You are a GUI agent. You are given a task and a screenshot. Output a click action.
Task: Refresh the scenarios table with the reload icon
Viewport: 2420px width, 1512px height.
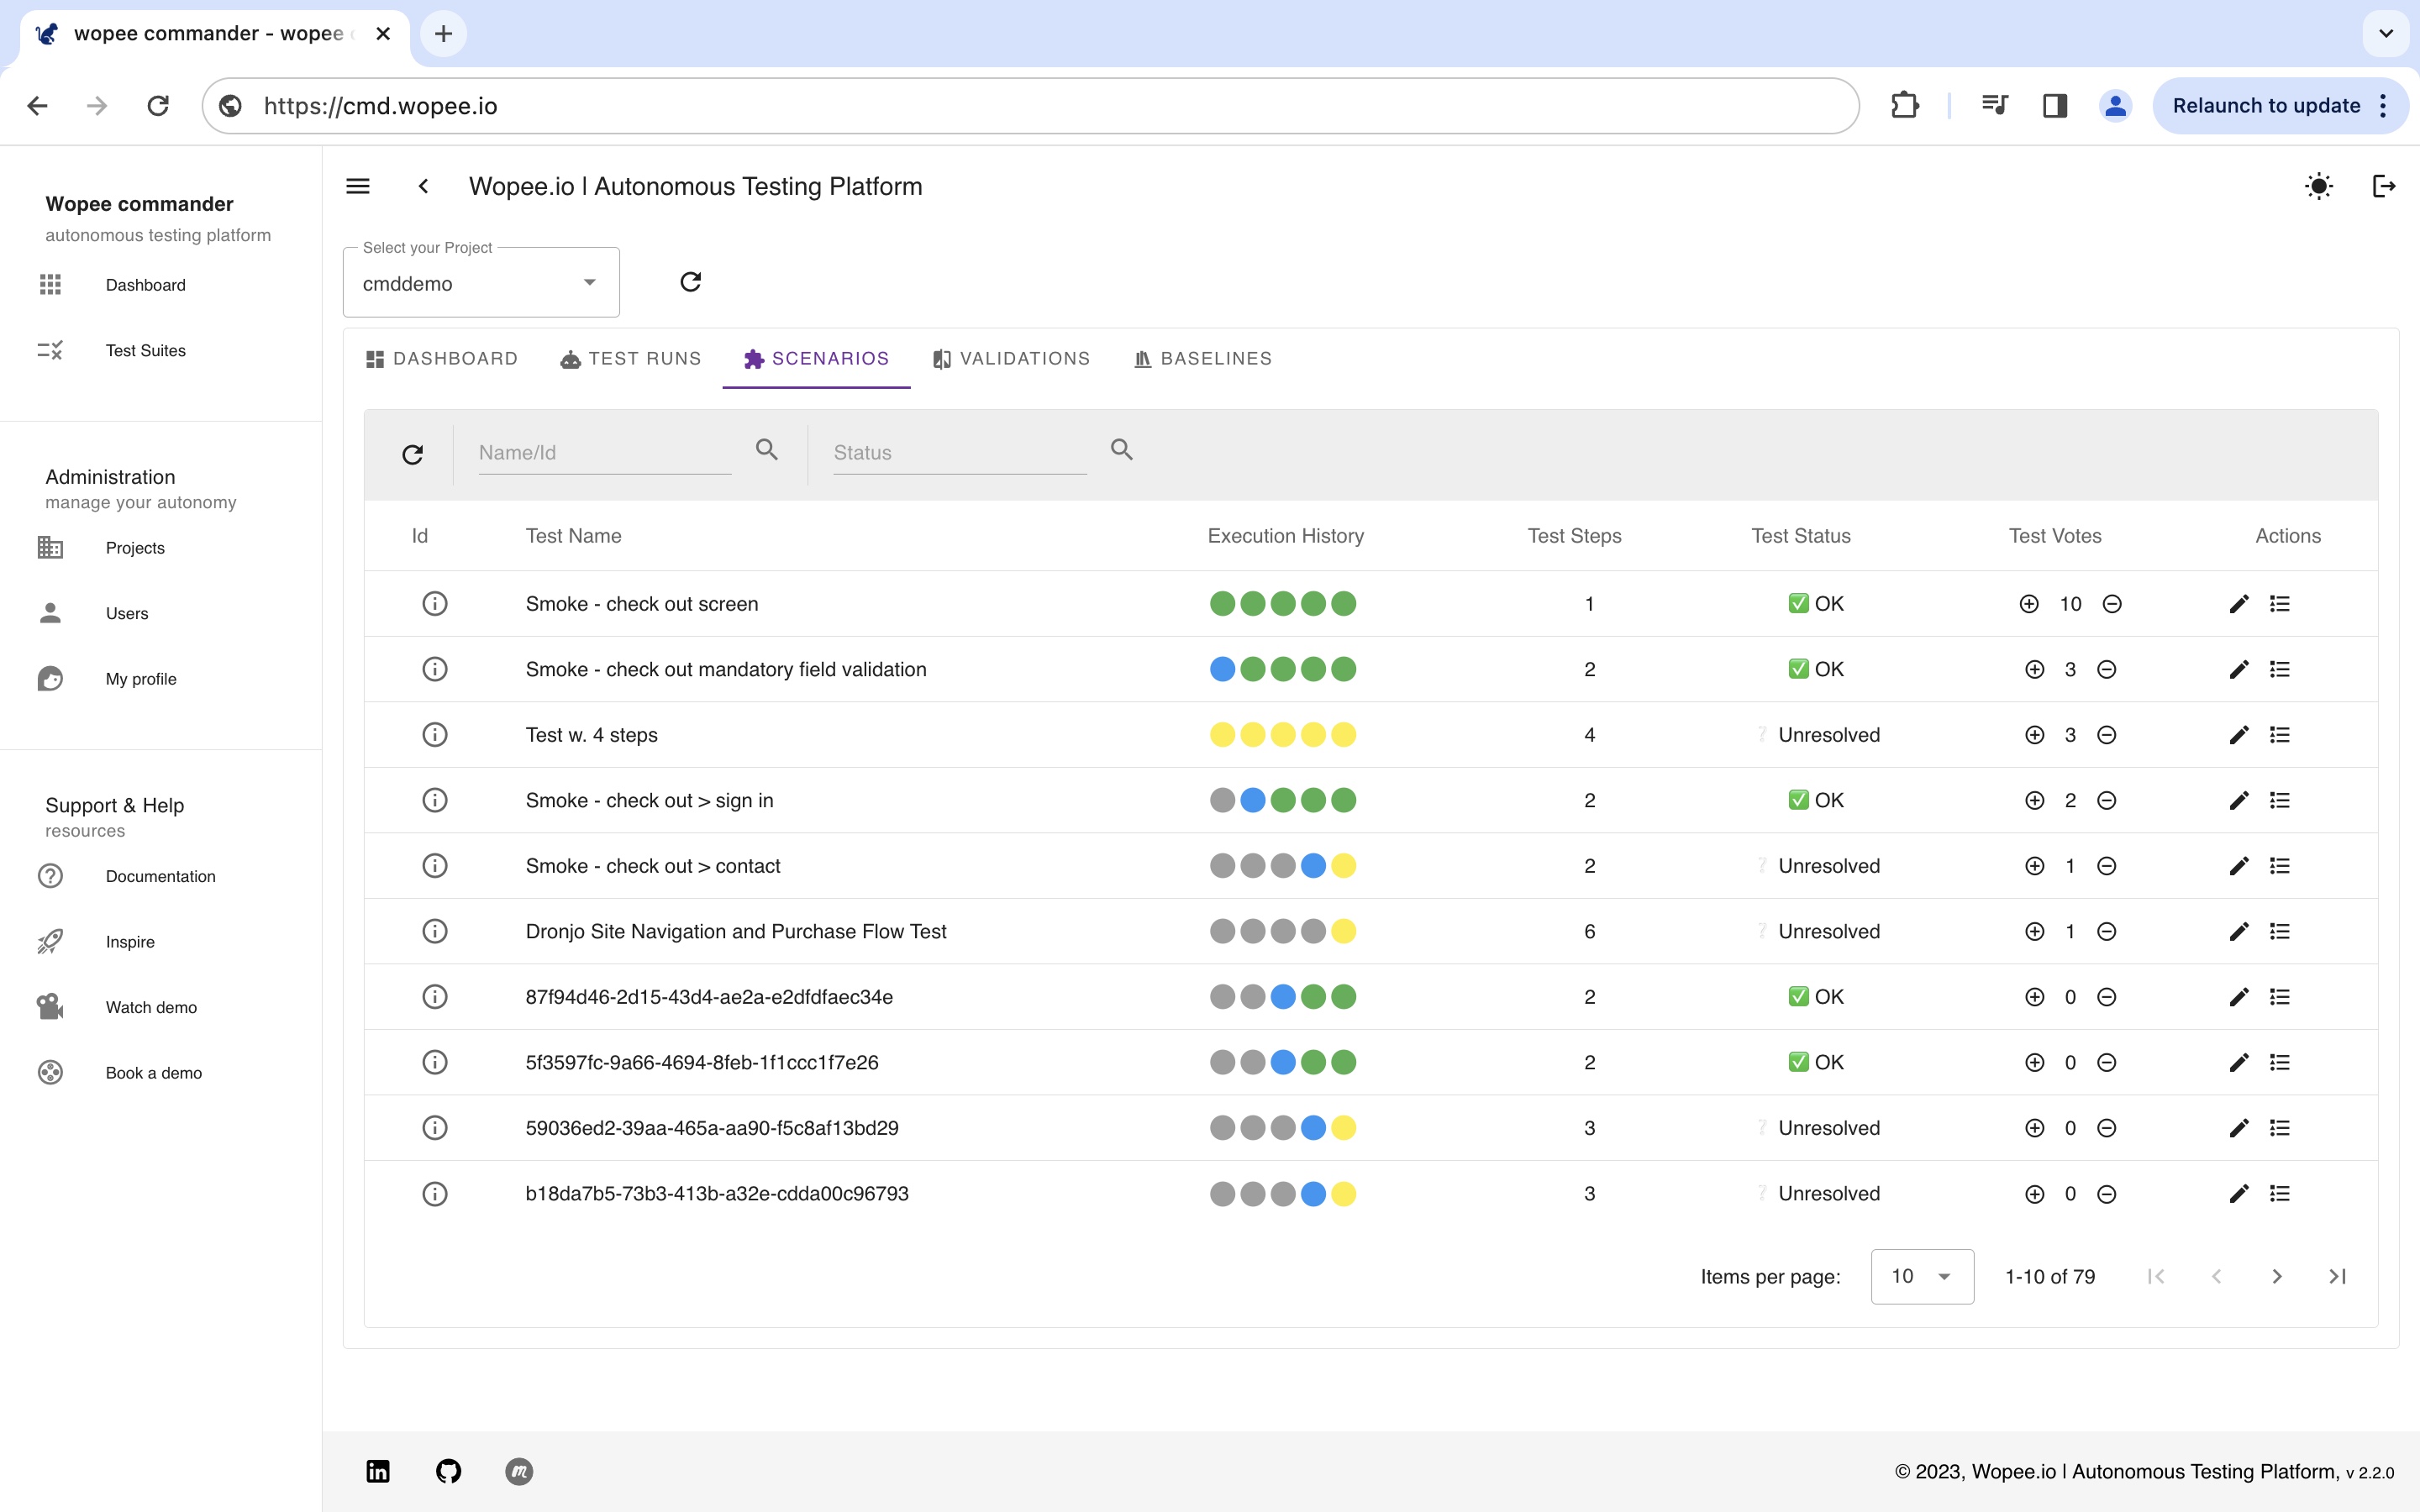tap(412, 455)
